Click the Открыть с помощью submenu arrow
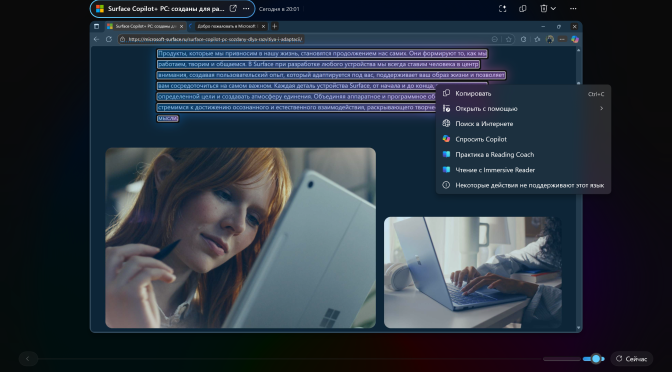672x372 pixels. 601,108
